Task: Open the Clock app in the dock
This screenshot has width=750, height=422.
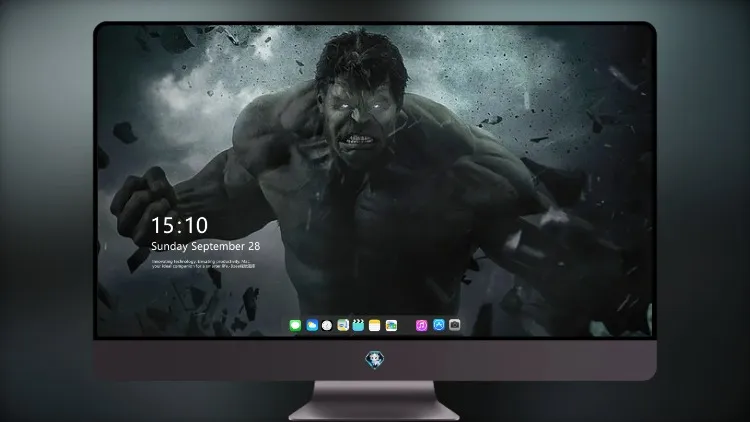Action: tap(327, 325)
